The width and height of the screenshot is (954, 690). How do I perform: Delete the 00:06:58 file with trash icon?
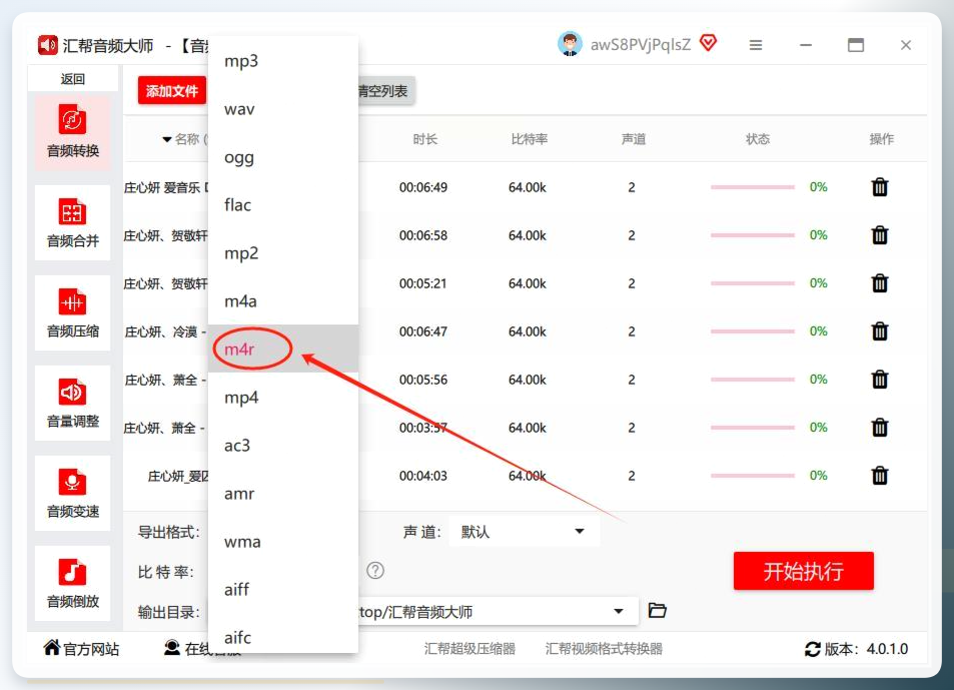coord(880,235)
